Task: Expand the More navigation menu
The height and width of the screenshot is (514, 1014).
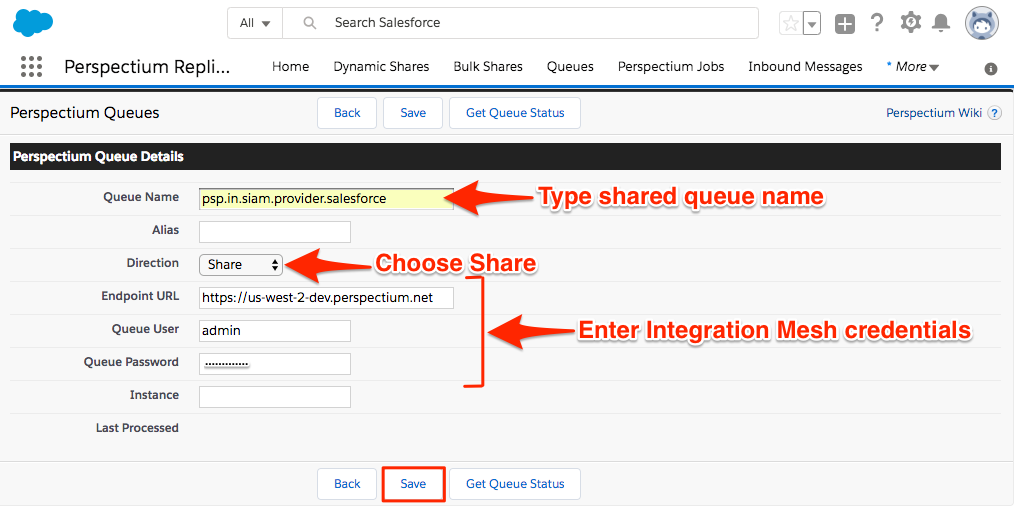Action: 912,67
